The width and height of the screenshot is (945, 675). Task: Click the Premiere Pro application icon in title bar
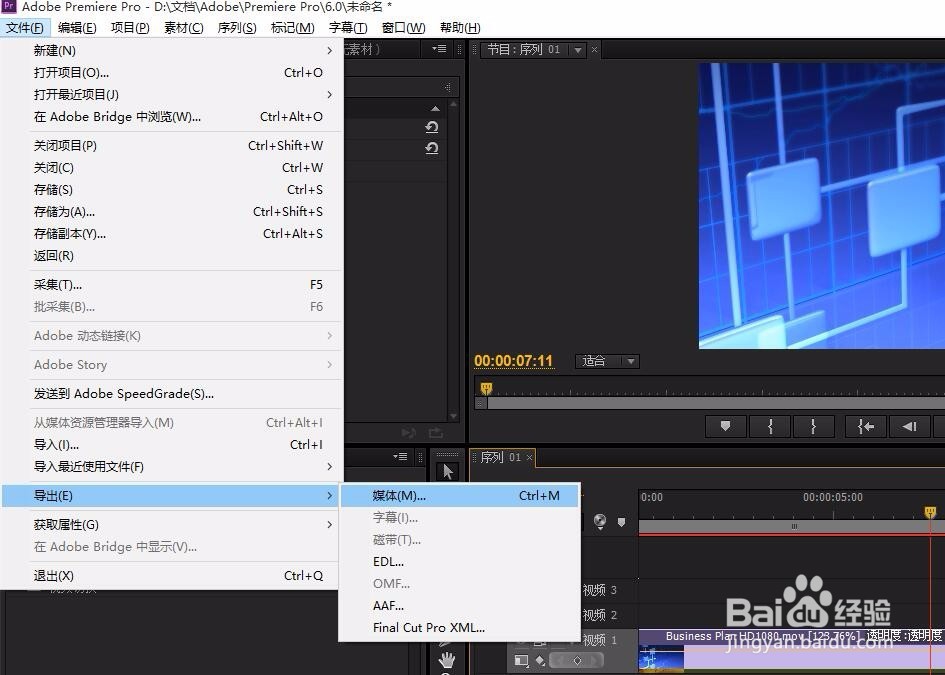[x=9, y=7]
